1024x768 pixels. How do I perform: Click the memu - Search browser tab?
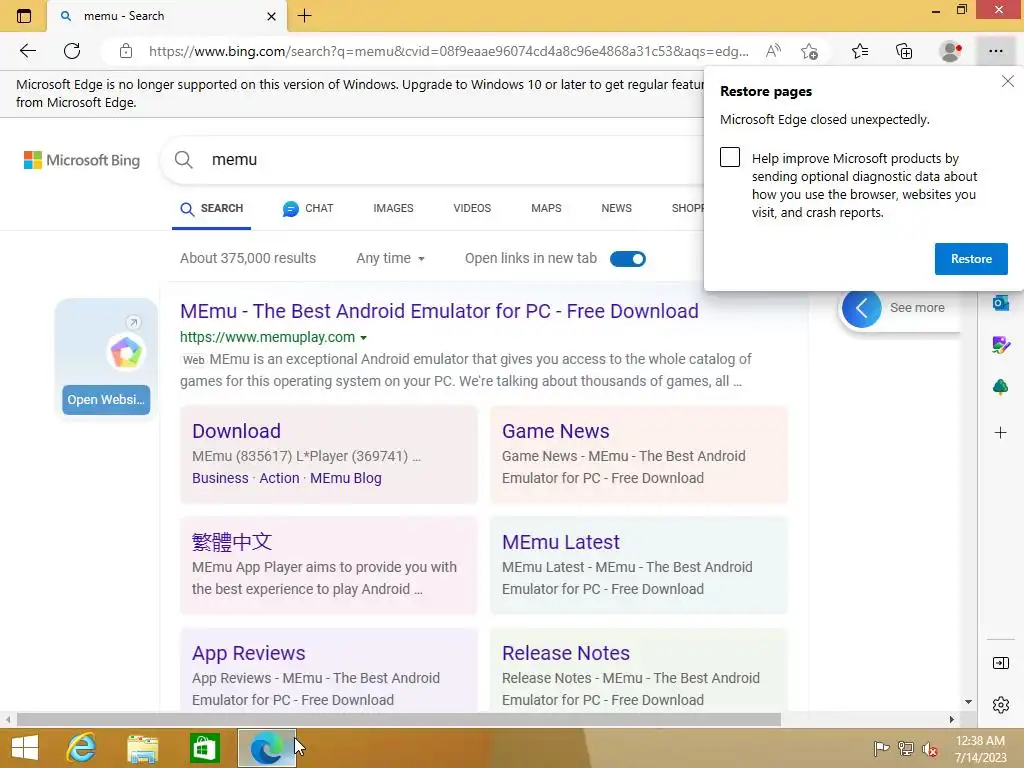coord(167,16)
